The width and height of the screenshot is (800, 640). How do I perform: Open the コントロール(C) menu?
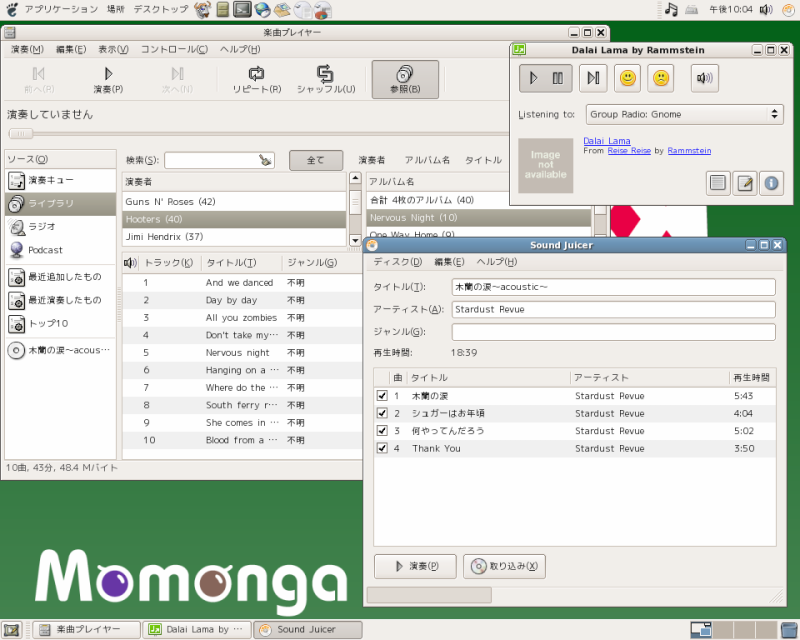(x=174, y=50)
